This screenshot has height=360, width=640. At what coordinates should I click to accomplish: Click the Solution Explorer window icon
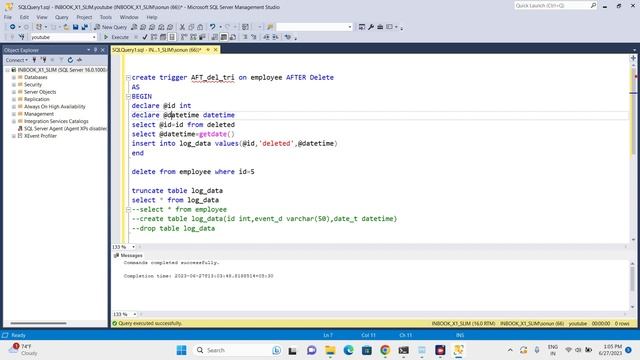point(362,27)
